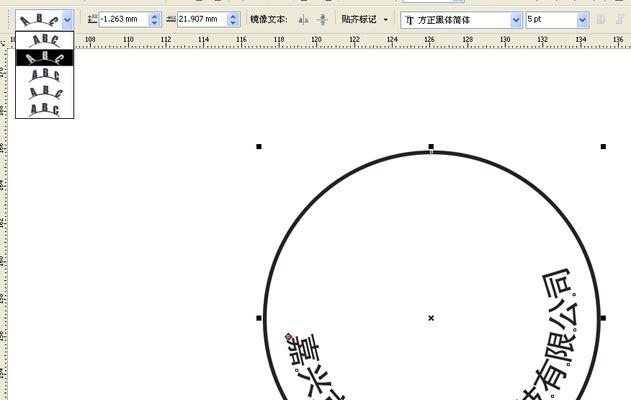Adjust the 21.907 mm offset spinner arrows
The width and height of the screenshot is (631, 400).
point(233,19)
